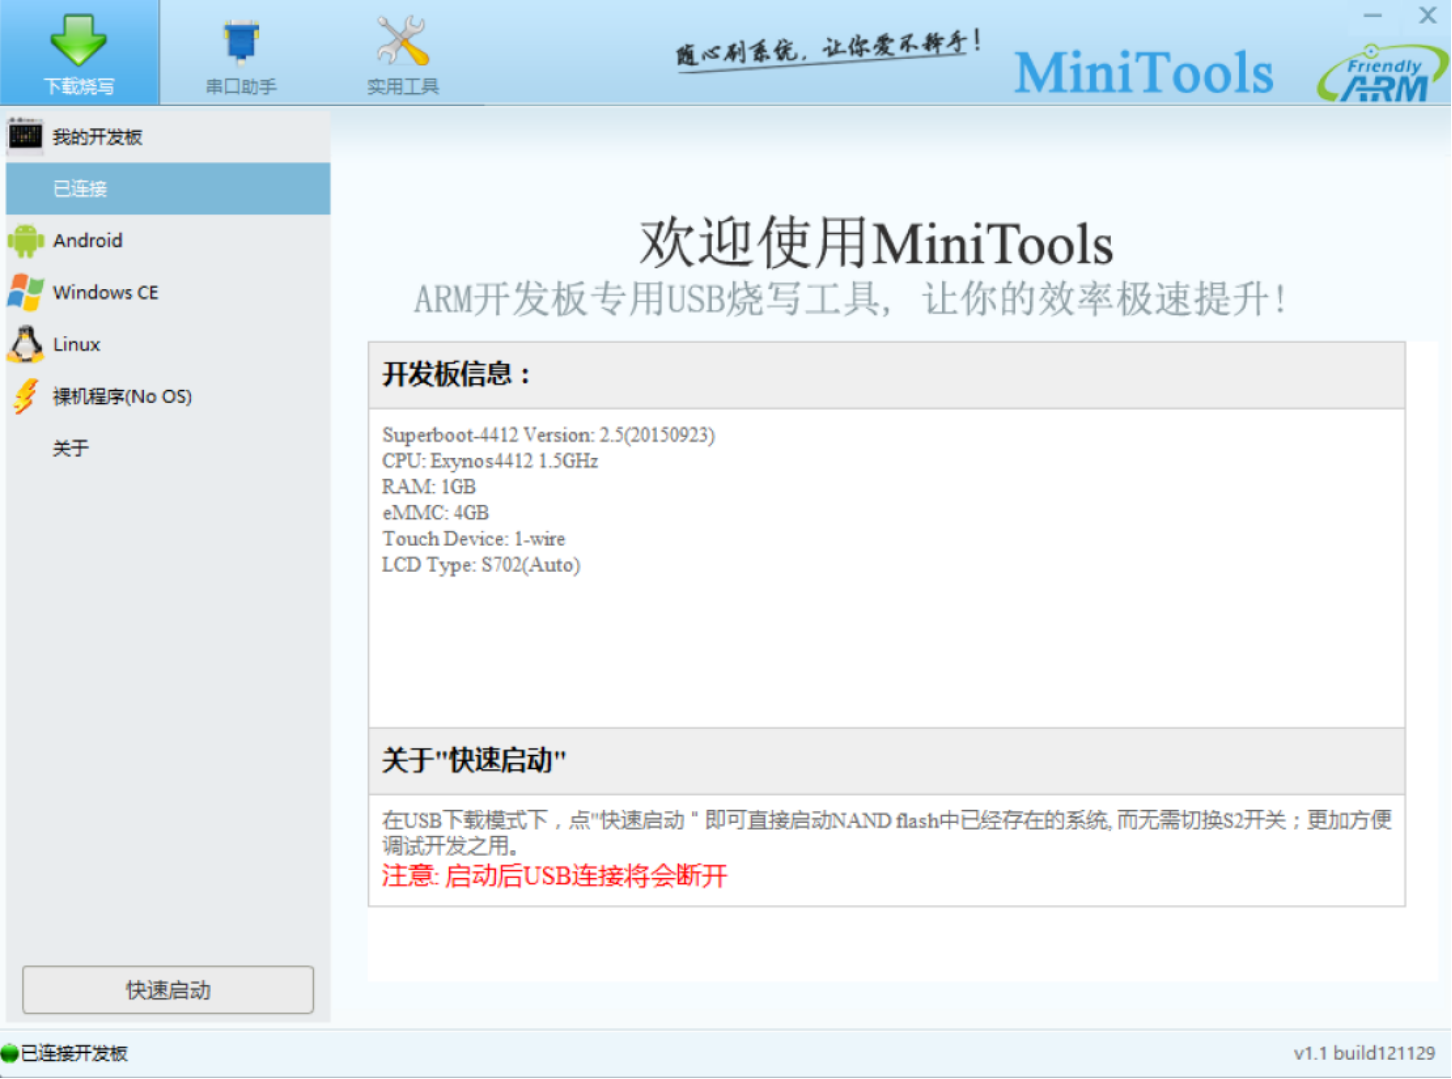Viewport: 1452px width, 1079px height.
Task: Click the blue serial port connector icon
Action: pos(241,41)
